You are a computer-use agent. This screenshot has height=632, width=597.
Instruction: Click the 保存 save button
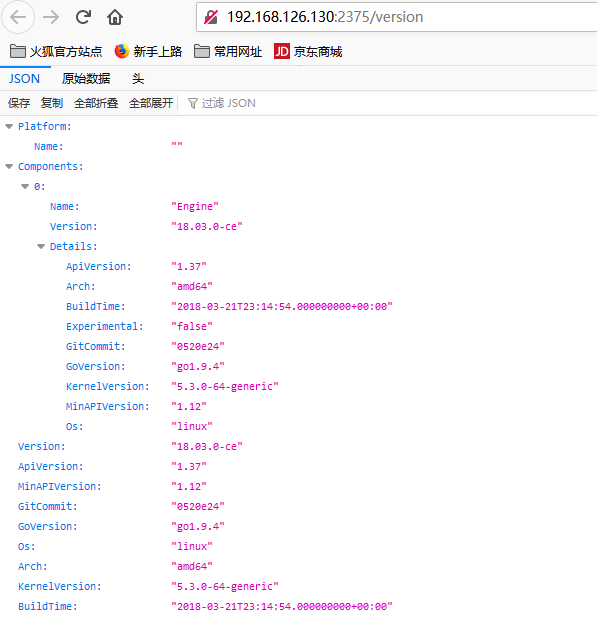pyautogui.click(x=19, y=103)
